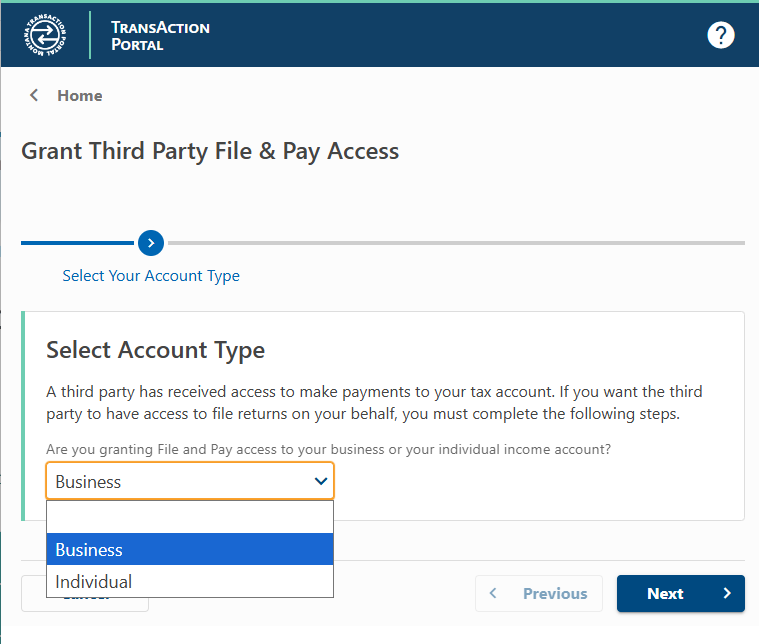Click the Previous button label
Image resolution: width=759 pixels, height=644 pixels.
click(x=553, y=594)
